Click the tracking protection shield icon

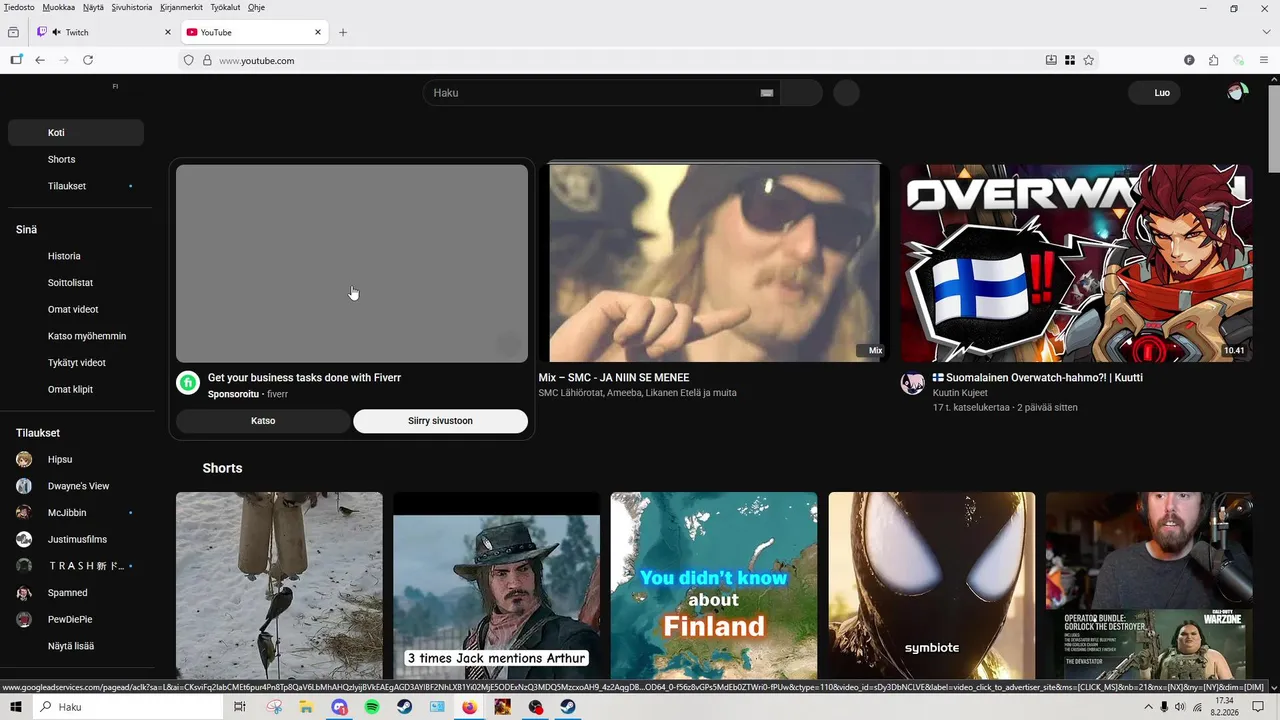point(188,60)
